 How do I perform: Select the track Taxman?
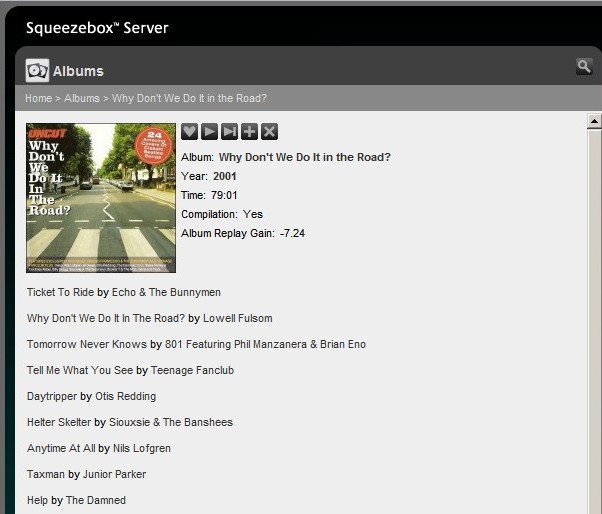(46, 475)
